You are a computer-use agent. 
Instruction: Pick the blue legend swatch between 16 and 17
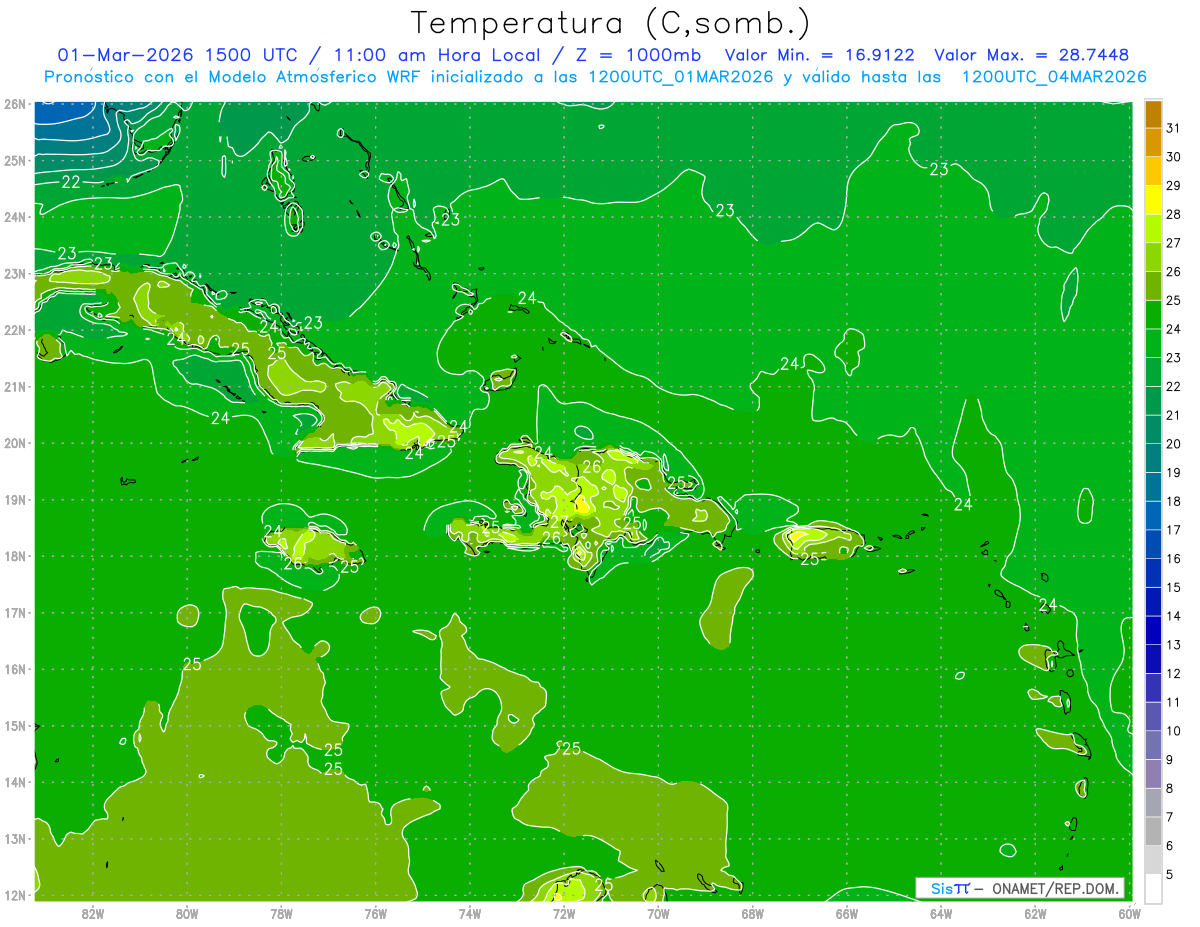[1153, 545]
